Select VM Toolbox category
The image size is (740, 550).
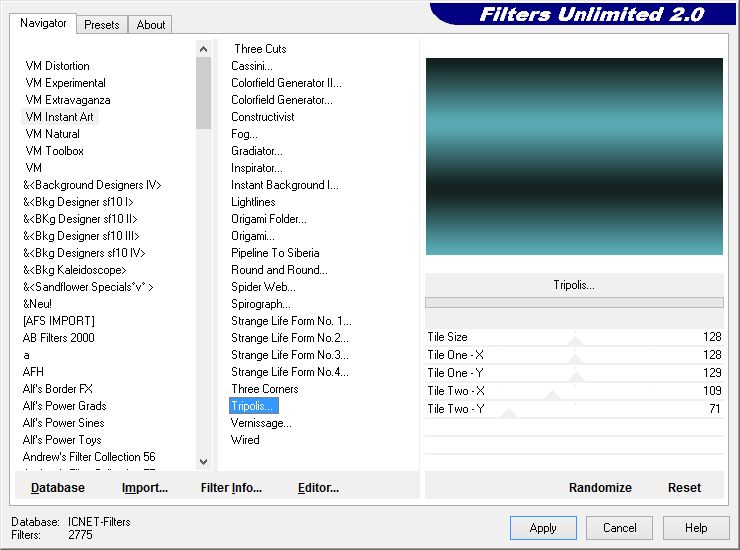pyautogui.click(x=55, y=151)
